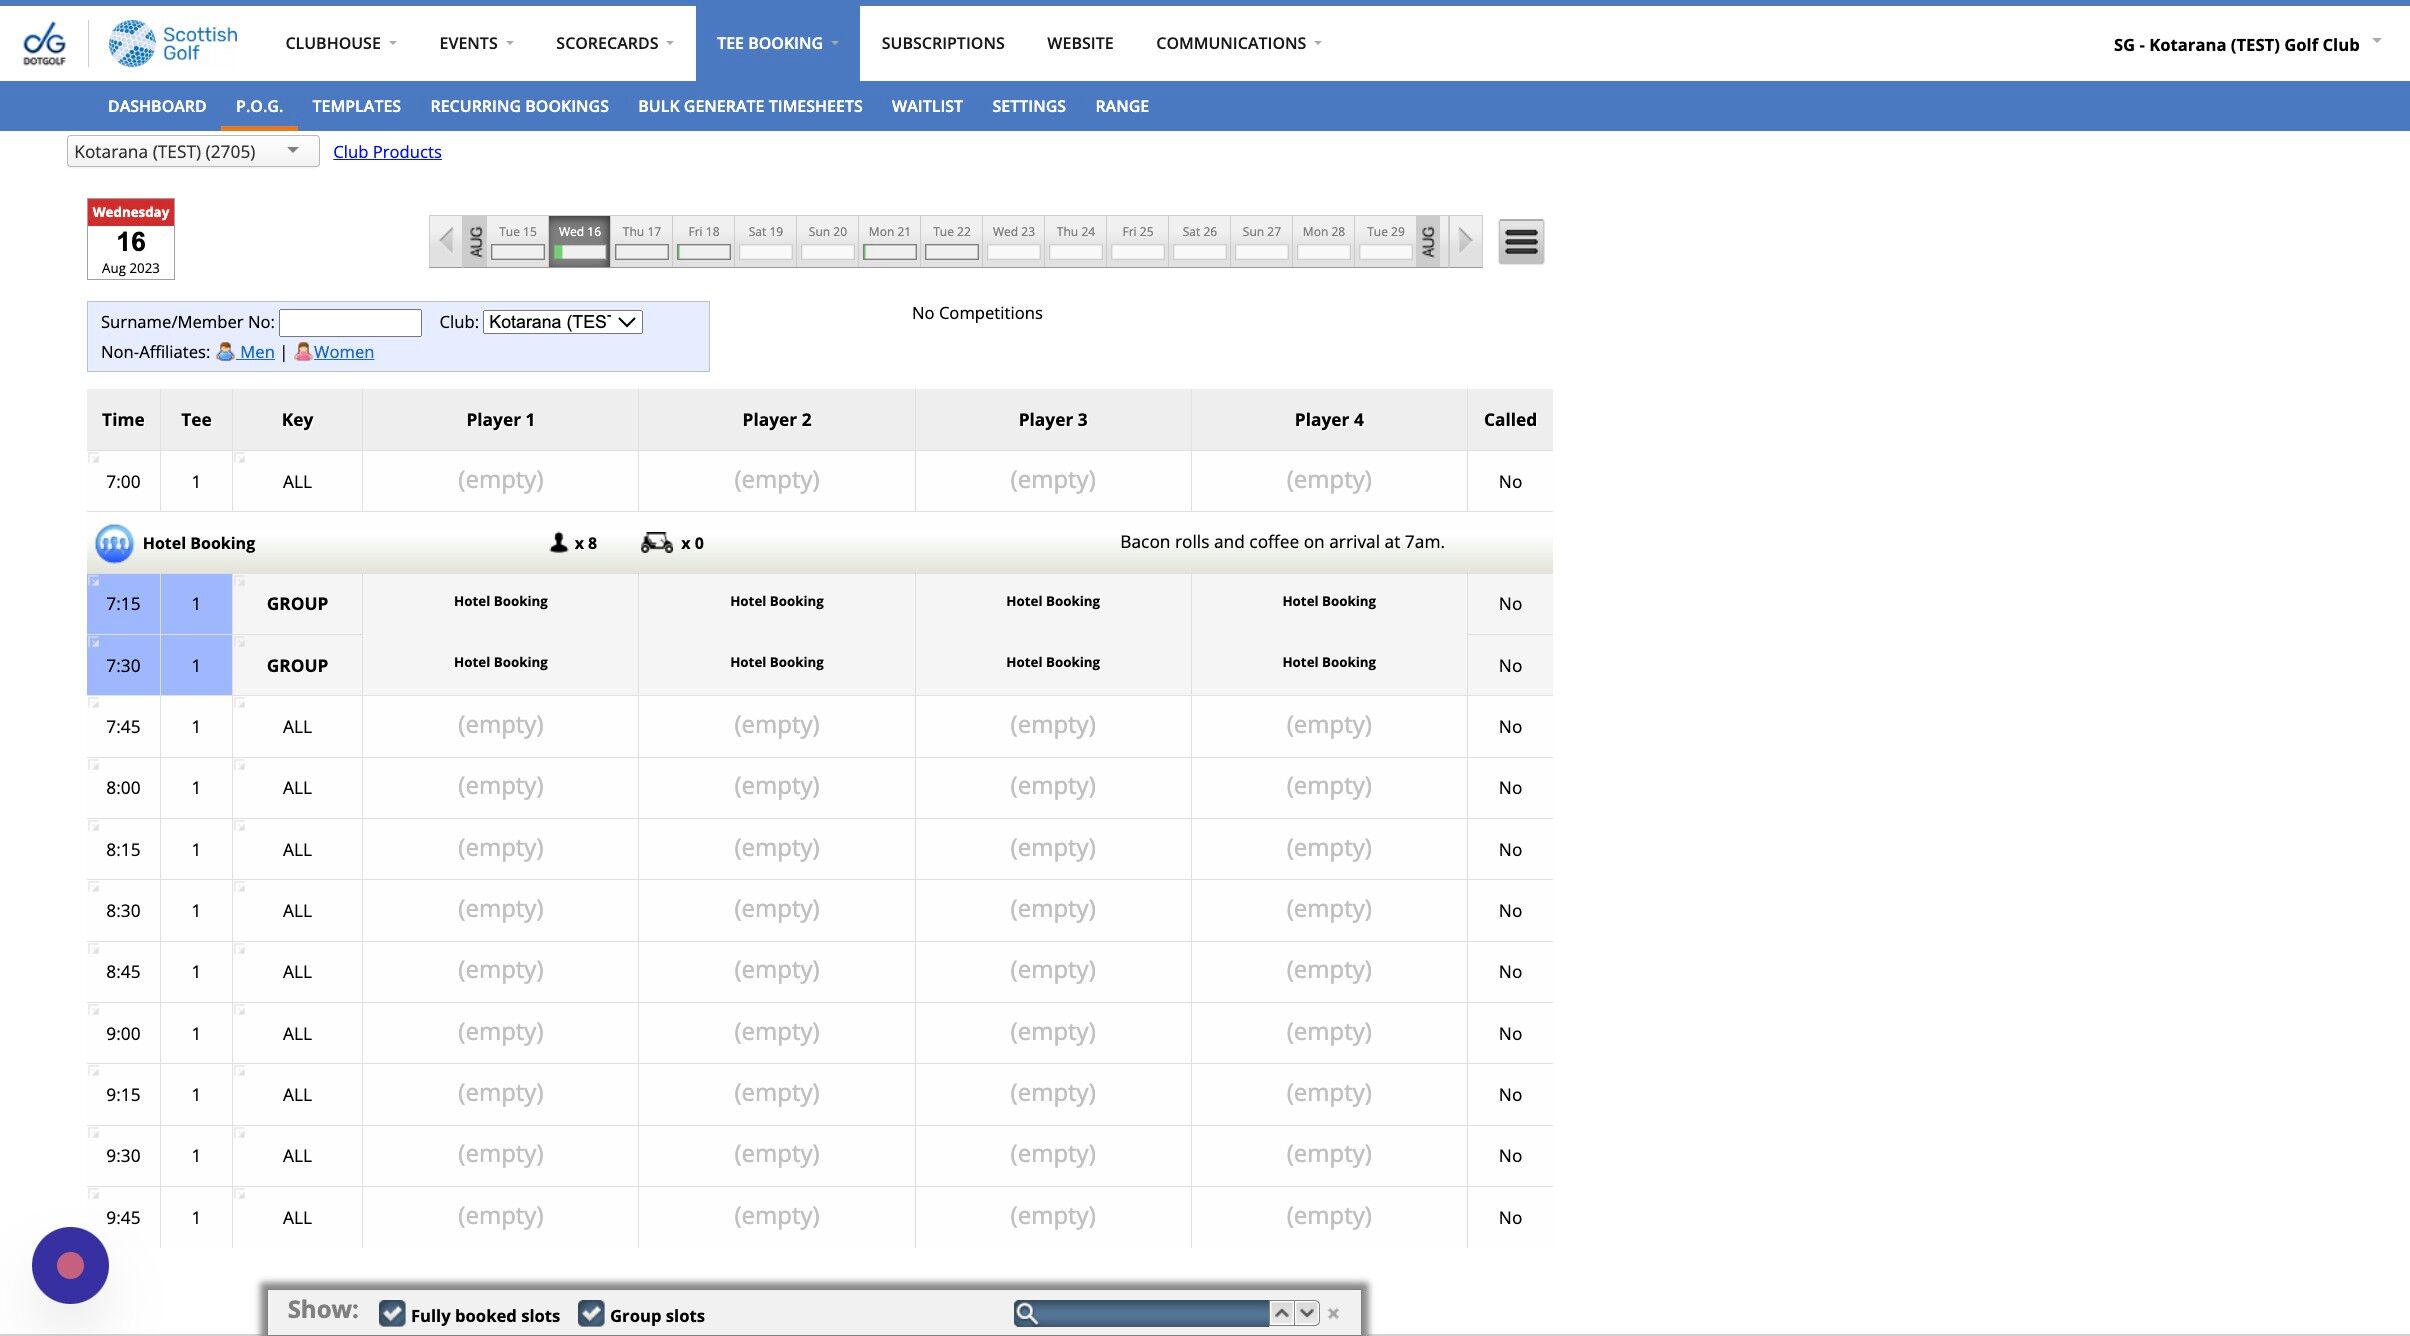Click the Hotel Booking group icon

click(x=114, y=543)
